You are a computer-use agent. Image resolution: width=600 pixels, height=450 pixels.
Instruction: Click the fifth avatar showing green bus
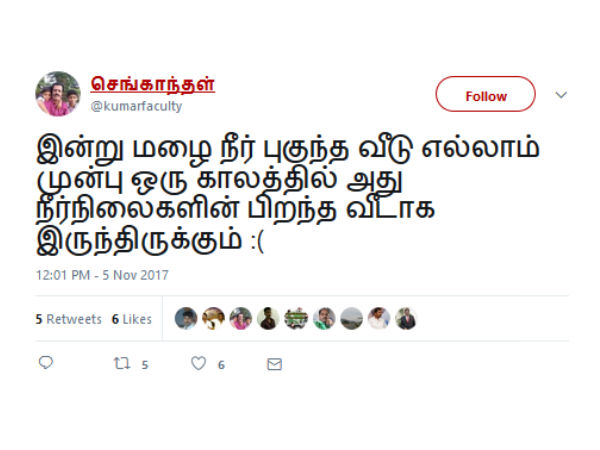(x=296, y=318)
